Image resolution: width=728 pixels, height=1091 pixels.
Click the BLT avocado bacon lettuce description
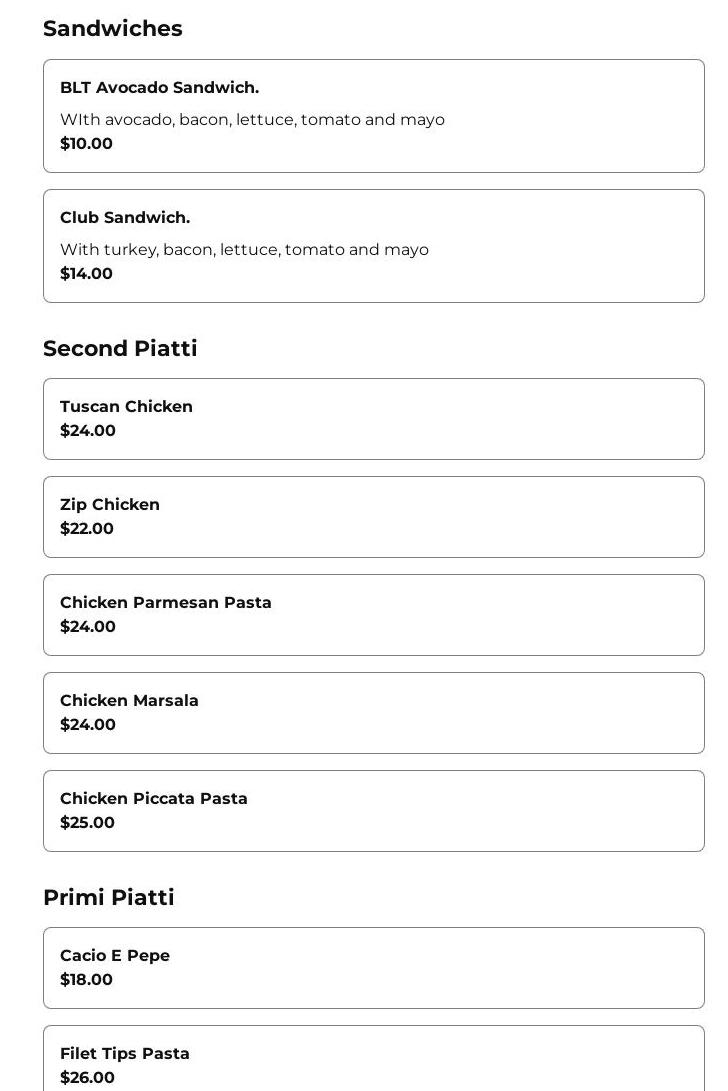coord(252,120)
